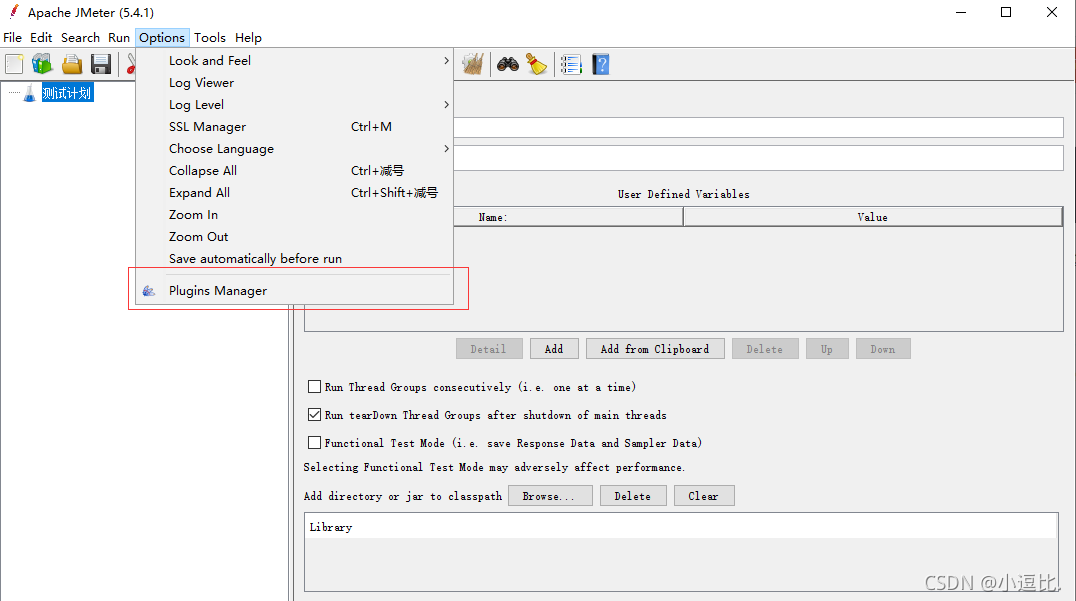Click the partially hidden Cut scissors icon
Screen dimensions: 1076x601
130,64
